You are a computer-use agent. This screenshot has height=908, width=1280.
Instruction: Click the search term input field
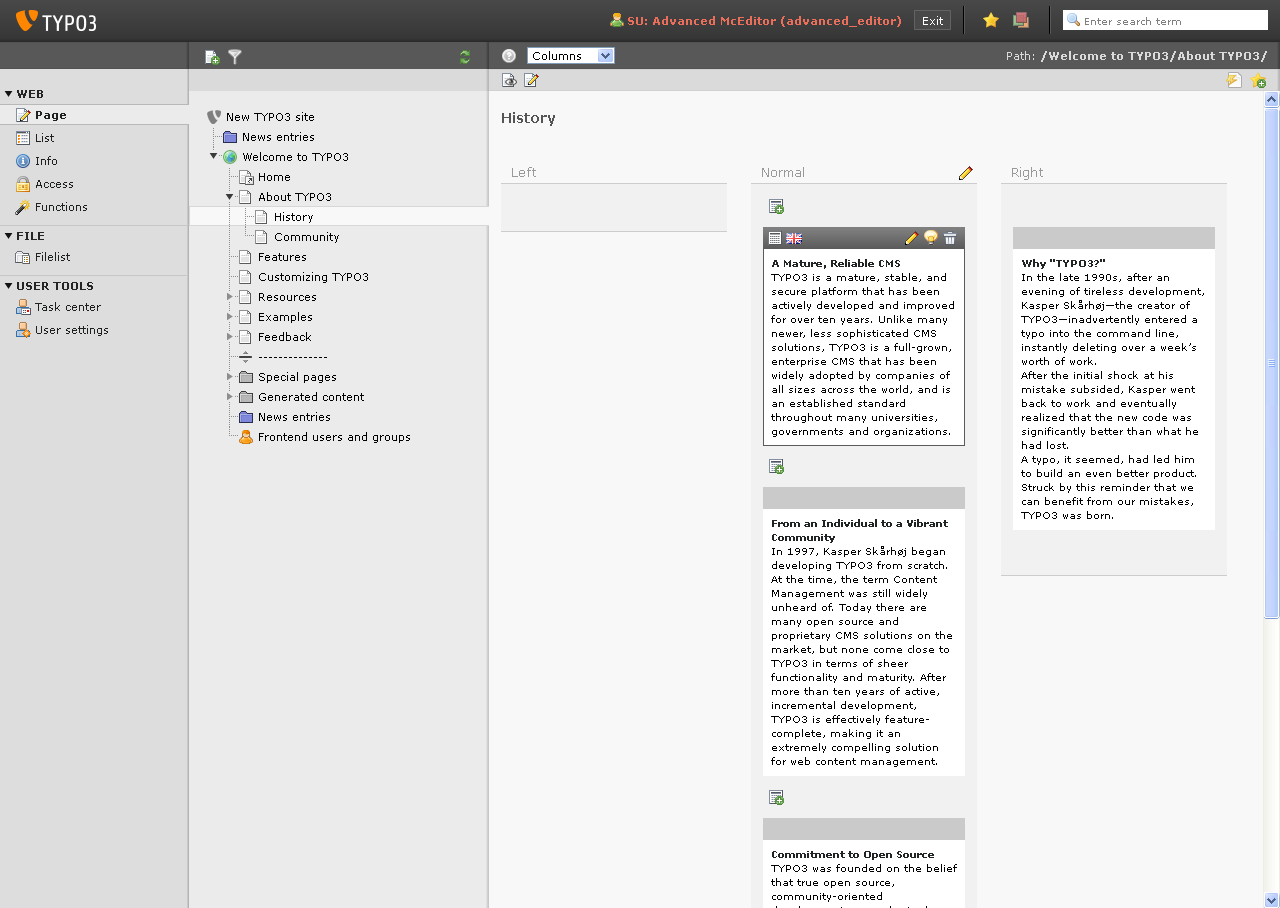point(1165,20)
